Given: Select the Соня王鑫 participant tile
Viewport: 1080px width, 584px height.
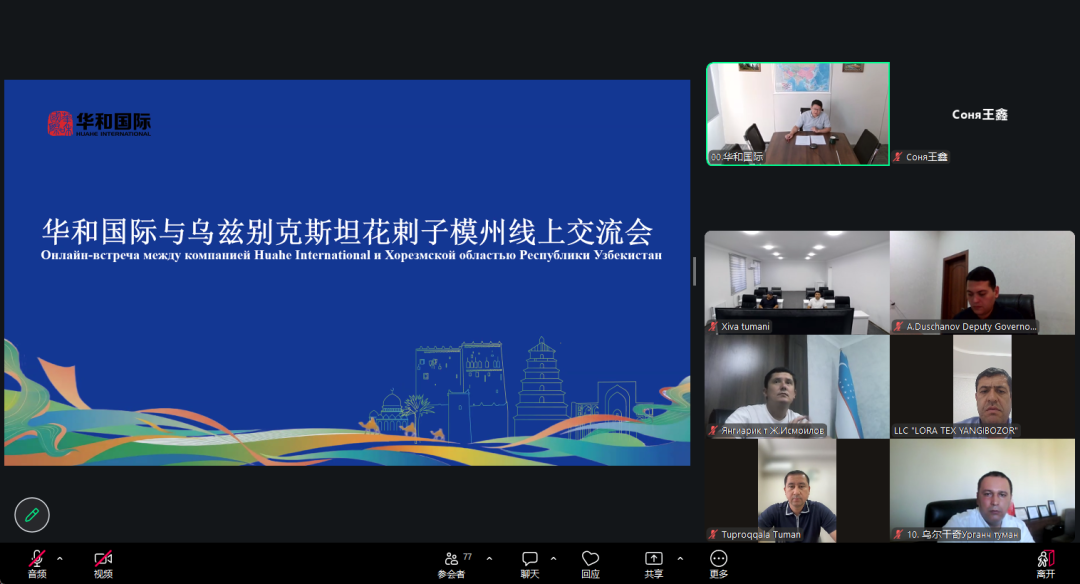Looking at the screenshot, I should pos(982,114).
